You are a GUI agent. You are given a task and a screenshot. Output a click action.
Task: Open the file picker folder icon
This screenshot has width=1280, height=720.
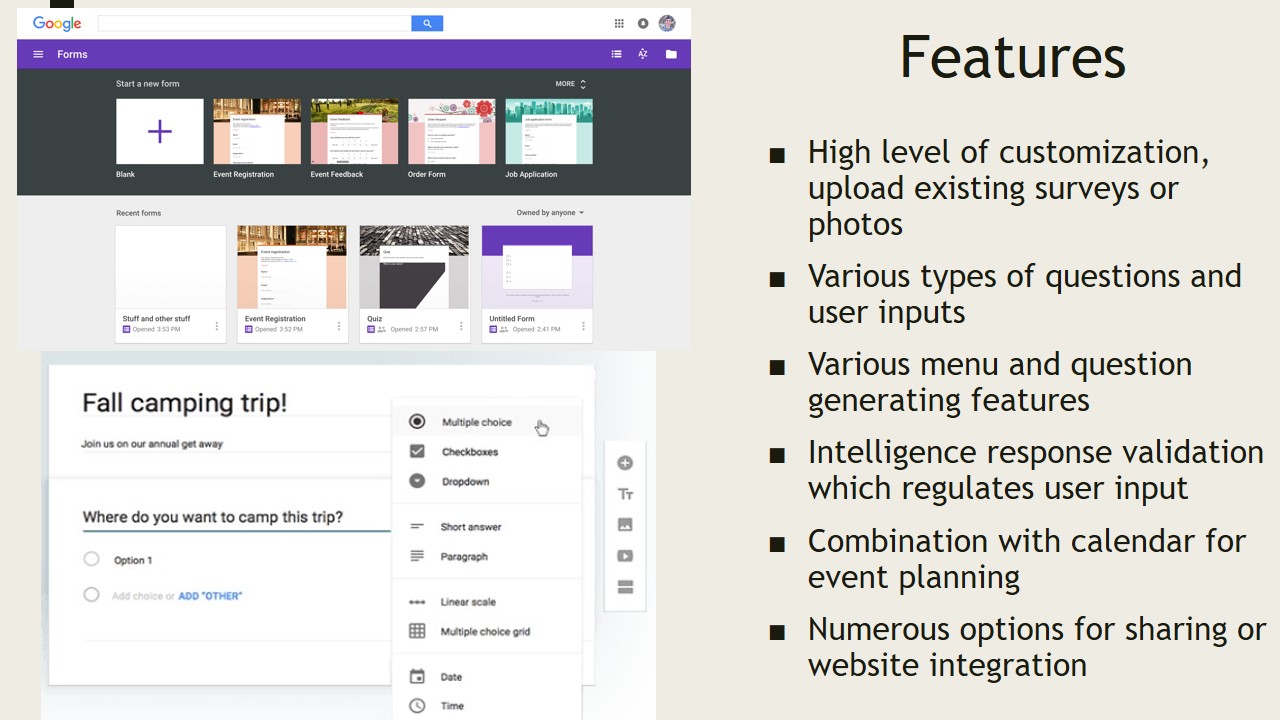point(671,54)
